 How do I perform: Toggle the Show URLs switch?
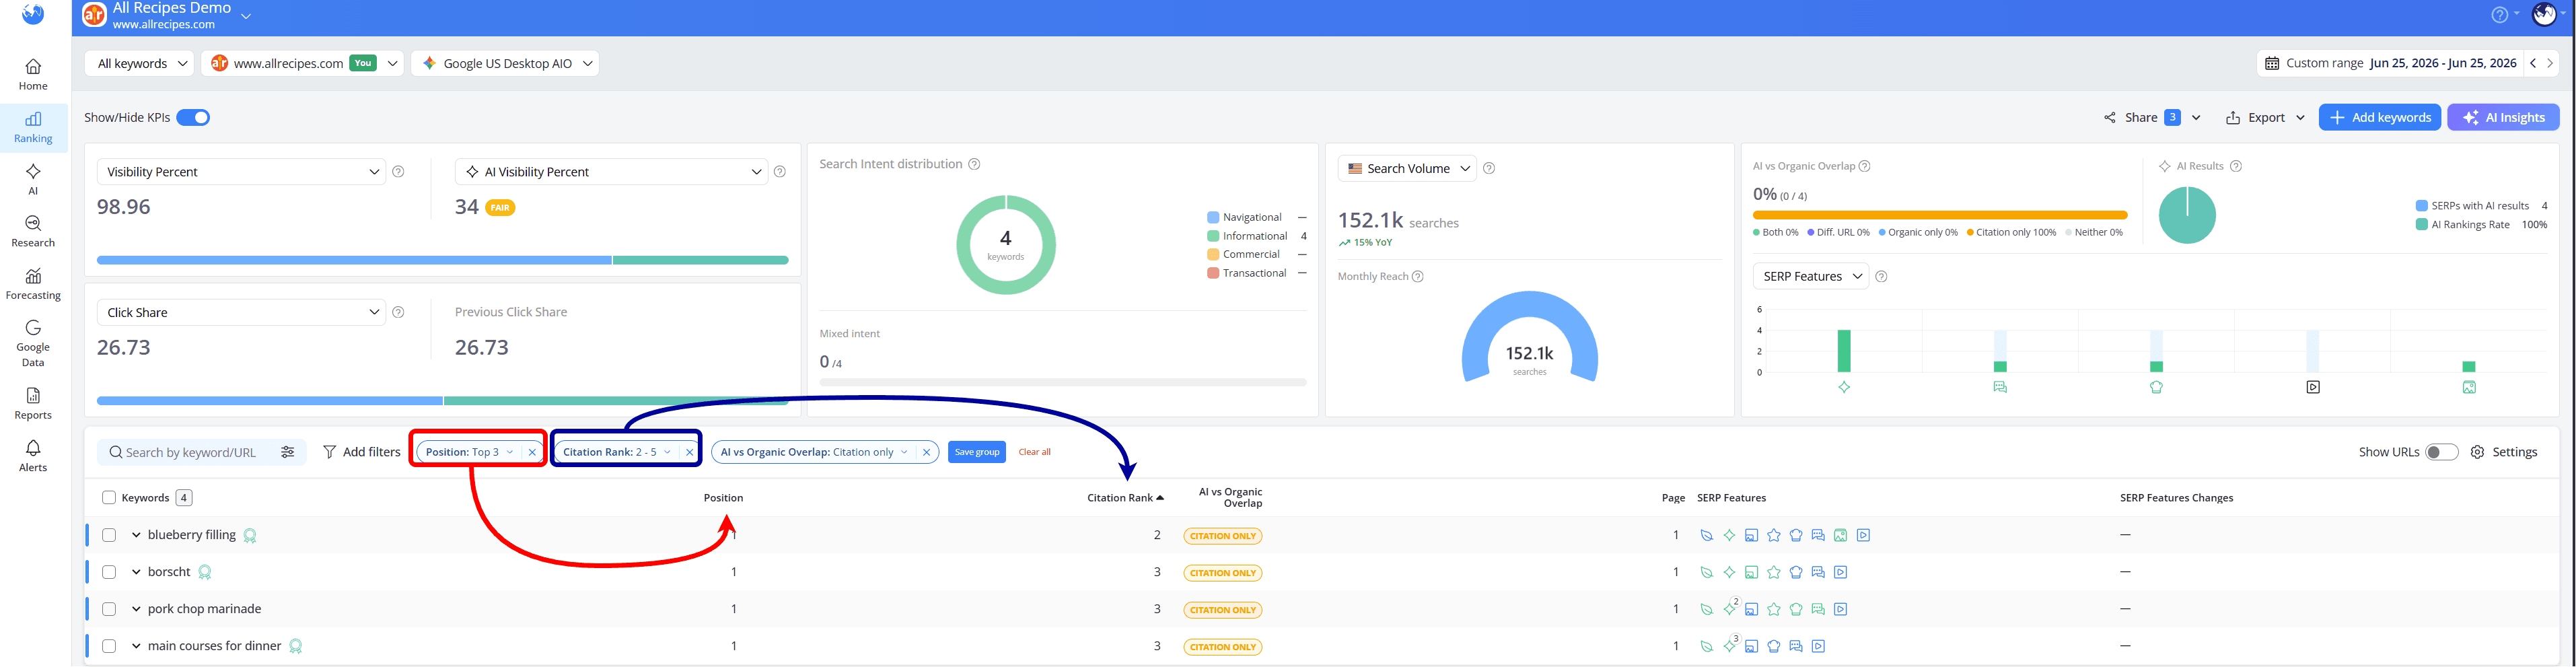[x=2442, y=452]
